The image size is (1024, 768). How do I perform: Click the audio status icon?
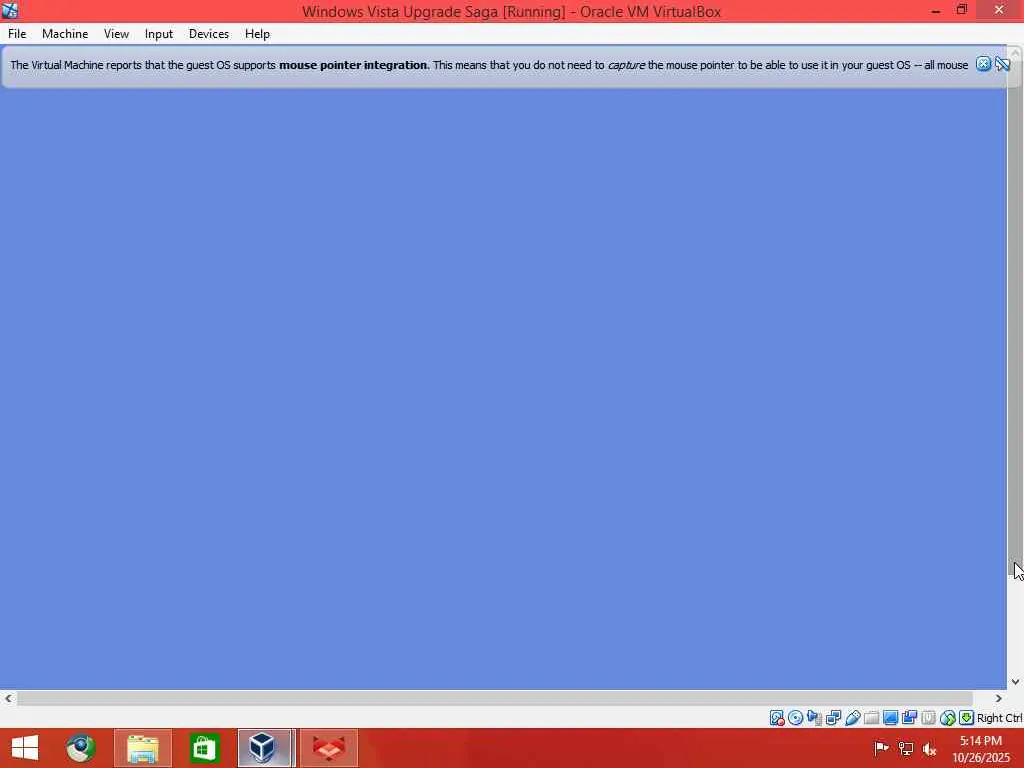pyautogui.click(x=814, y=718)
